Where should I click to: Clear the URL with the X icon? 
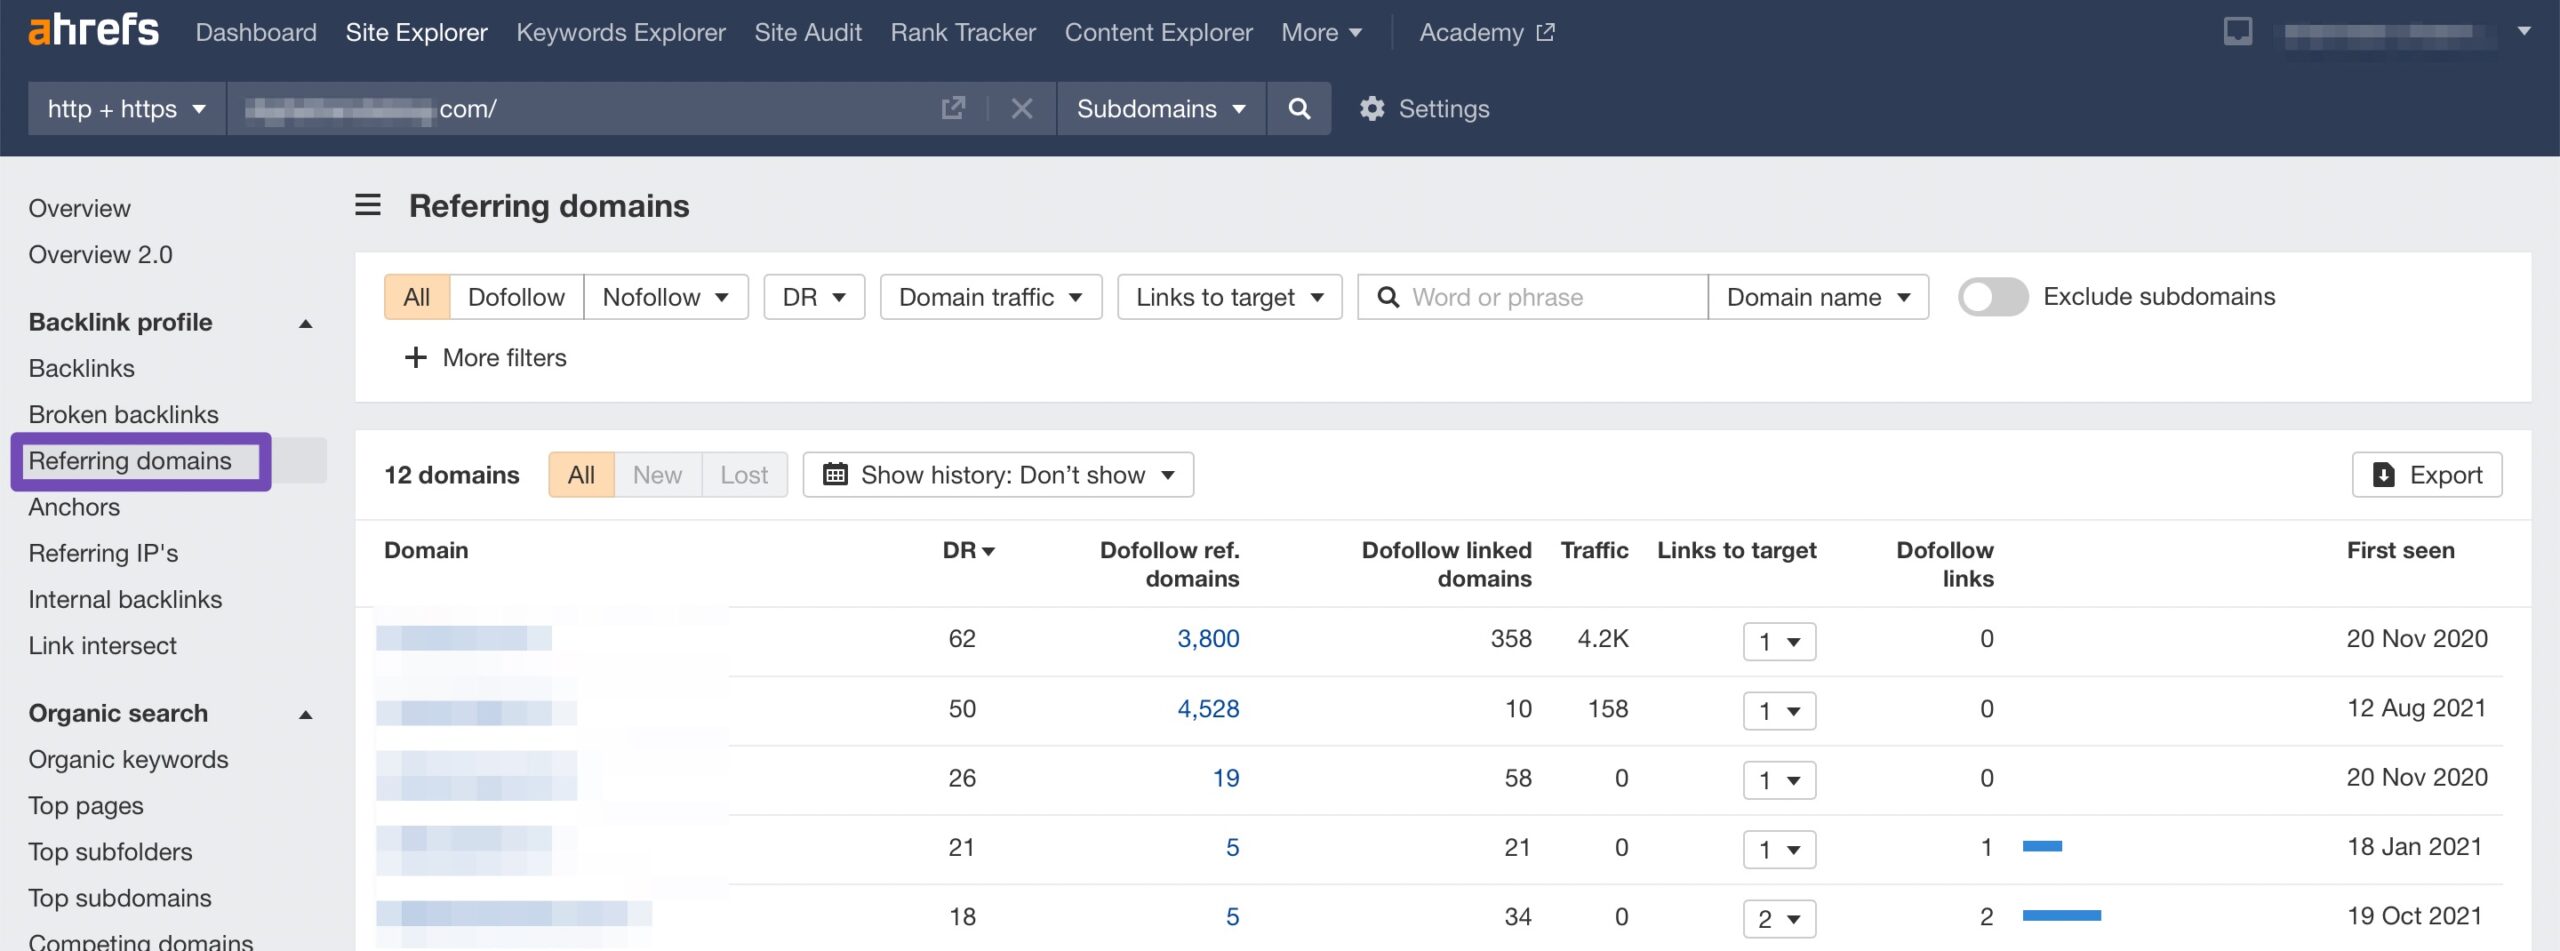click(x=1021, y=109)
